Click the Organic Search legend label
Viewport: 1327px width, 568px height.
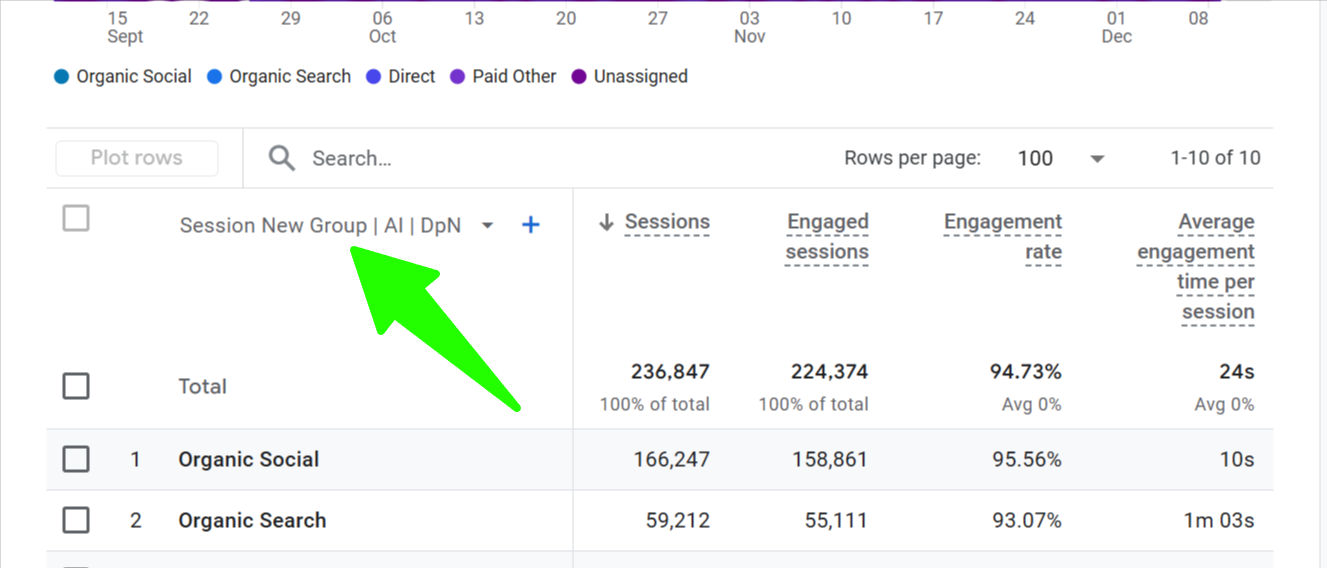tap(290, 77)
